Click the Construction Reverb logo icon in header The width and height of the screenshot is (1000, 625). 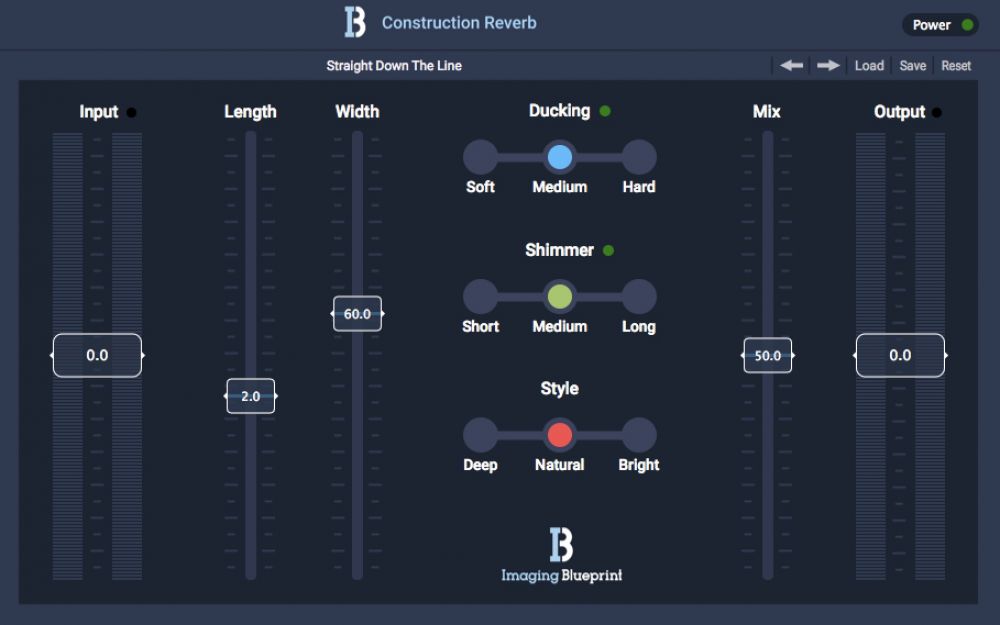pyautogui.click(x=355, y=22)
